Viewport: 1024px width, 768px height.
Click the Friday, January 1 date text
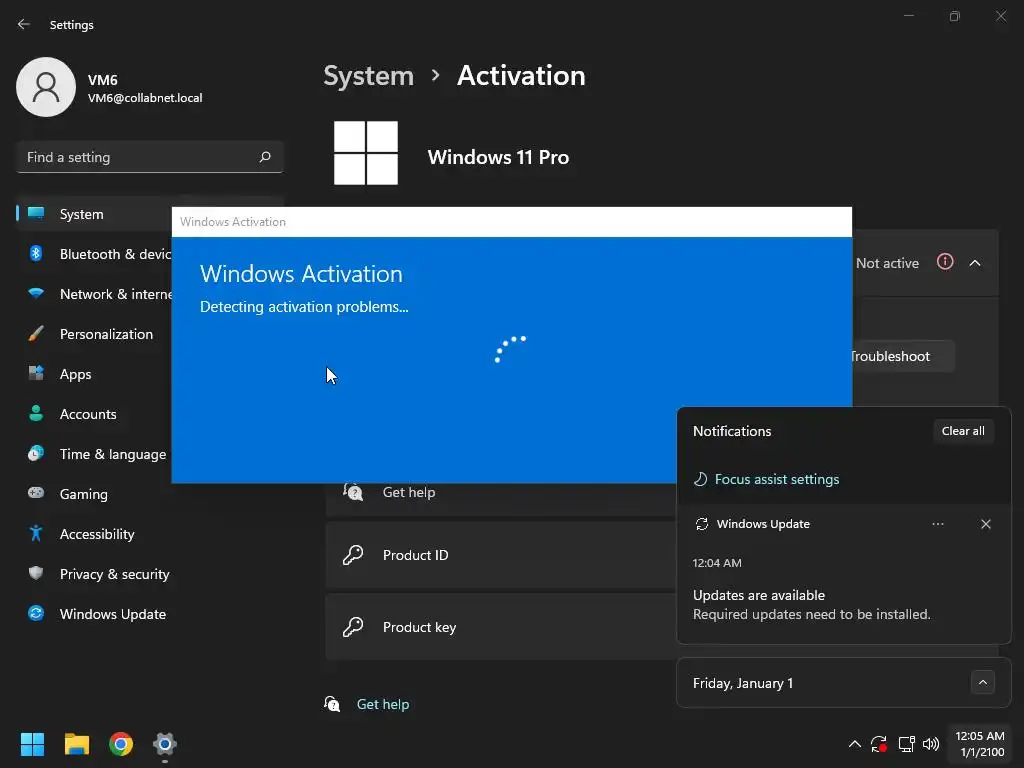tap(743, 683)
